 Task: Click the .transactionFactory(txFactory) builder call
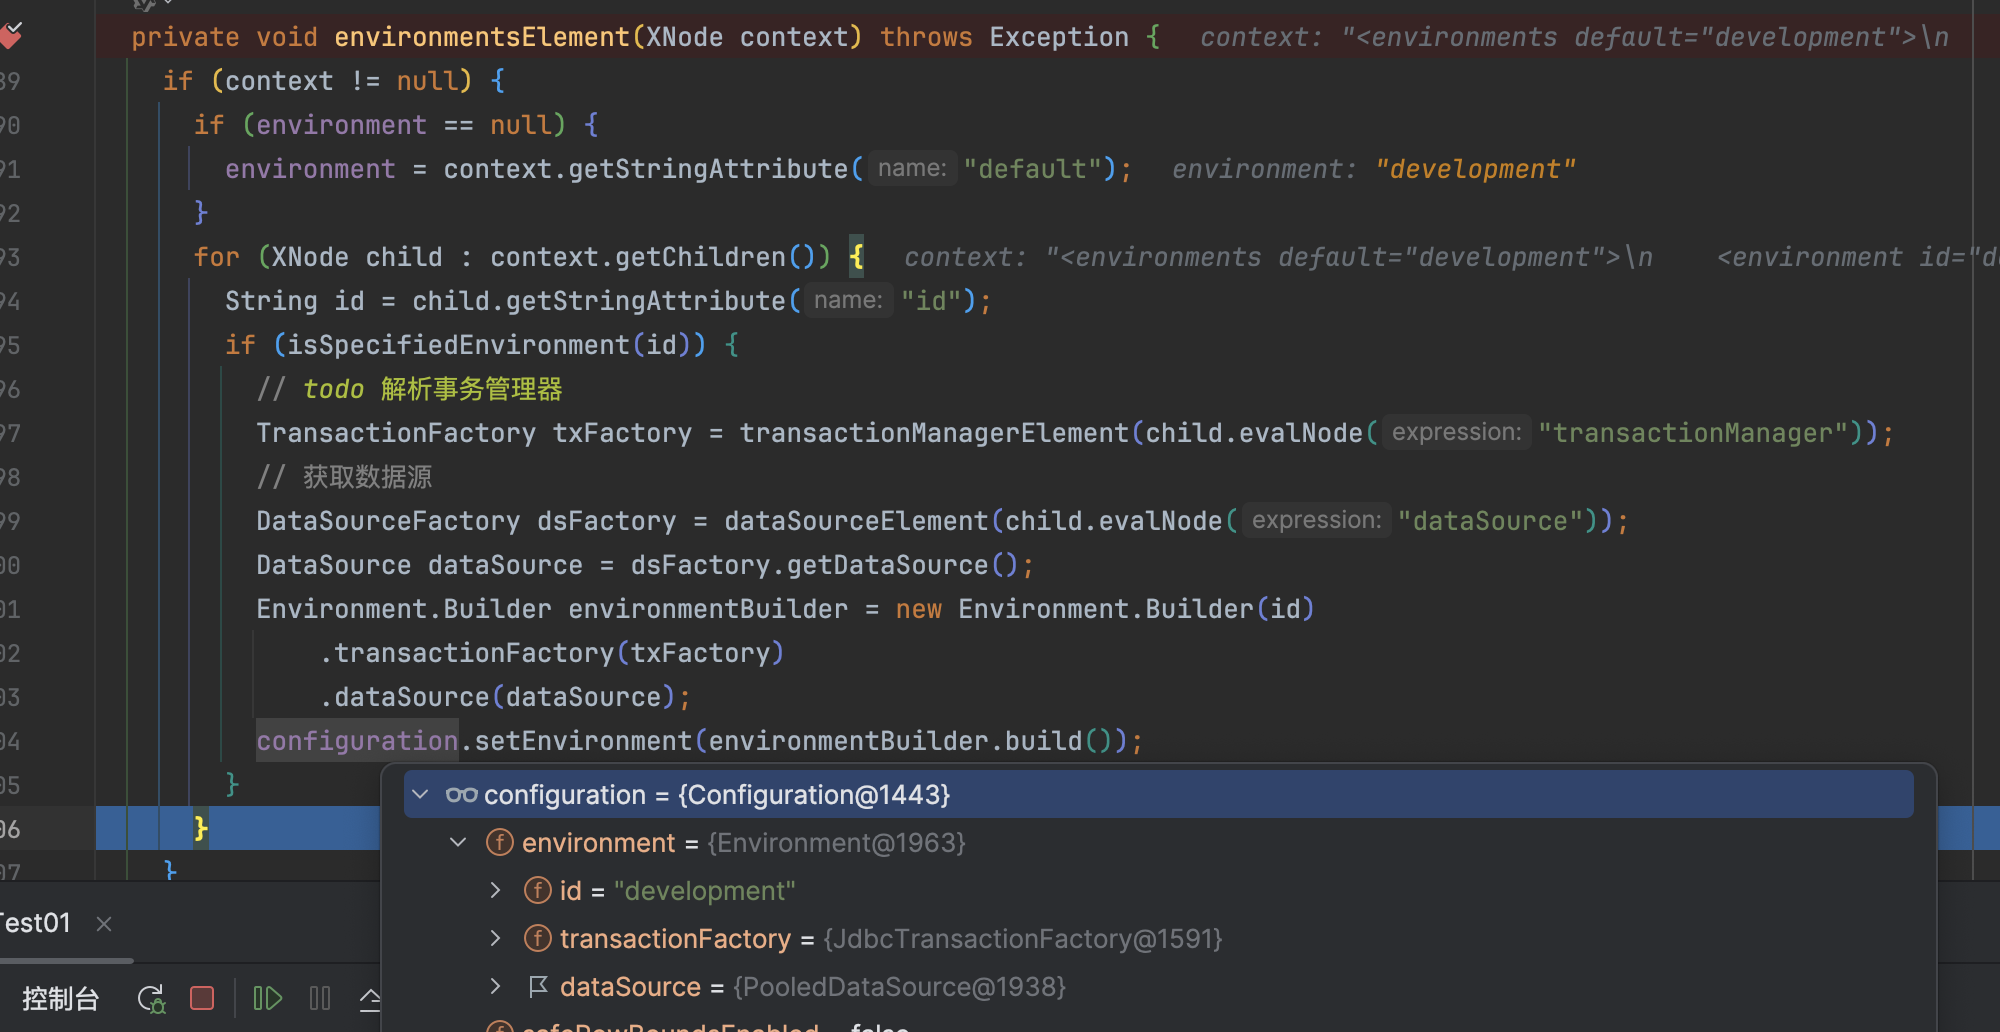click(552, 653)
